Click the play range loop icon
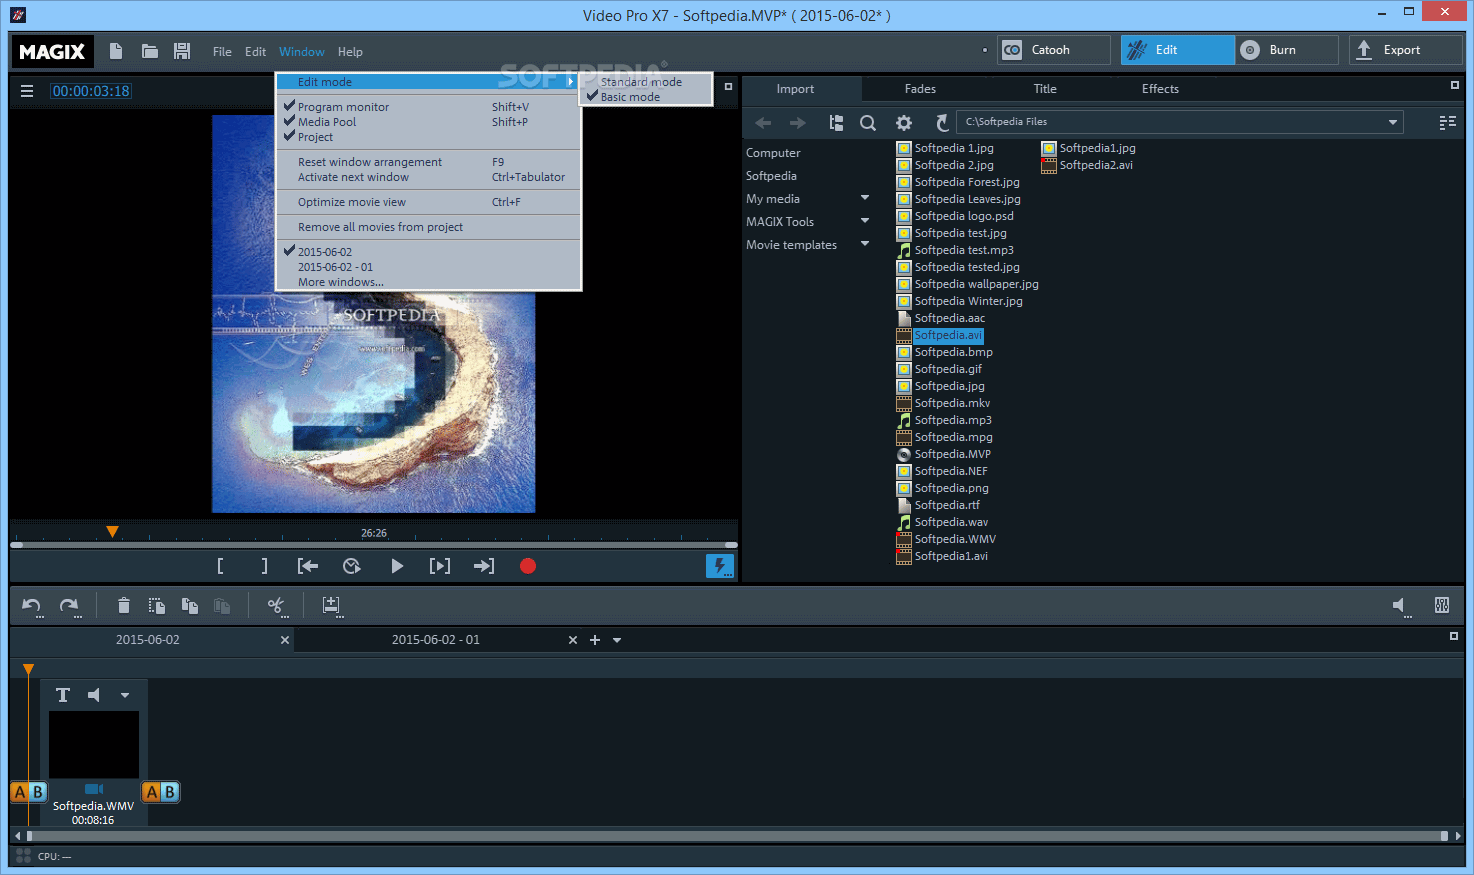 (x=352, y=566)
